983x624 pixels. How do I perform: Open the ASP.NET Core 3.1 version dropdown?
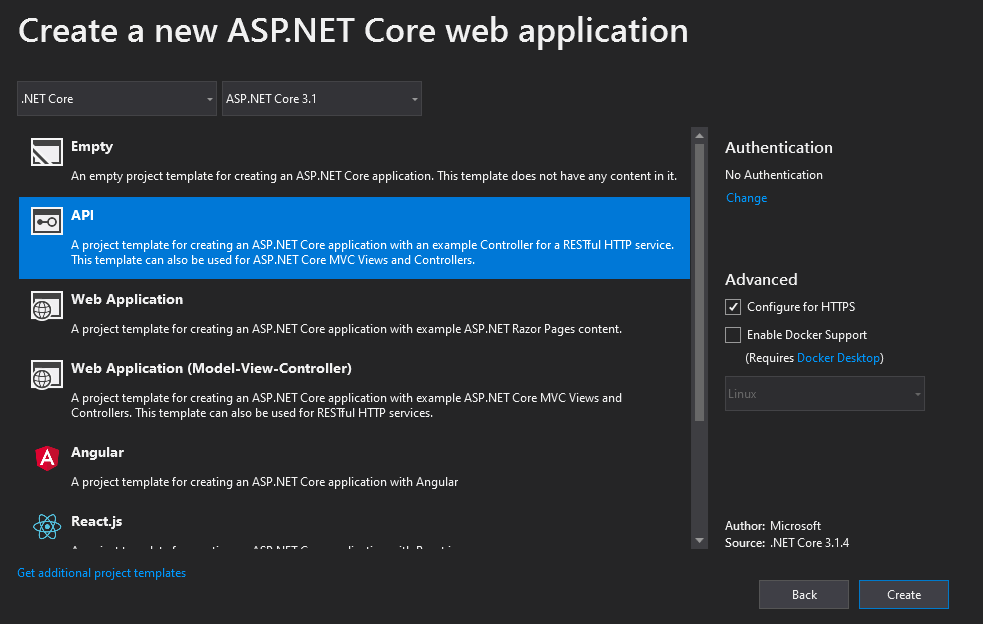(322, 98)
